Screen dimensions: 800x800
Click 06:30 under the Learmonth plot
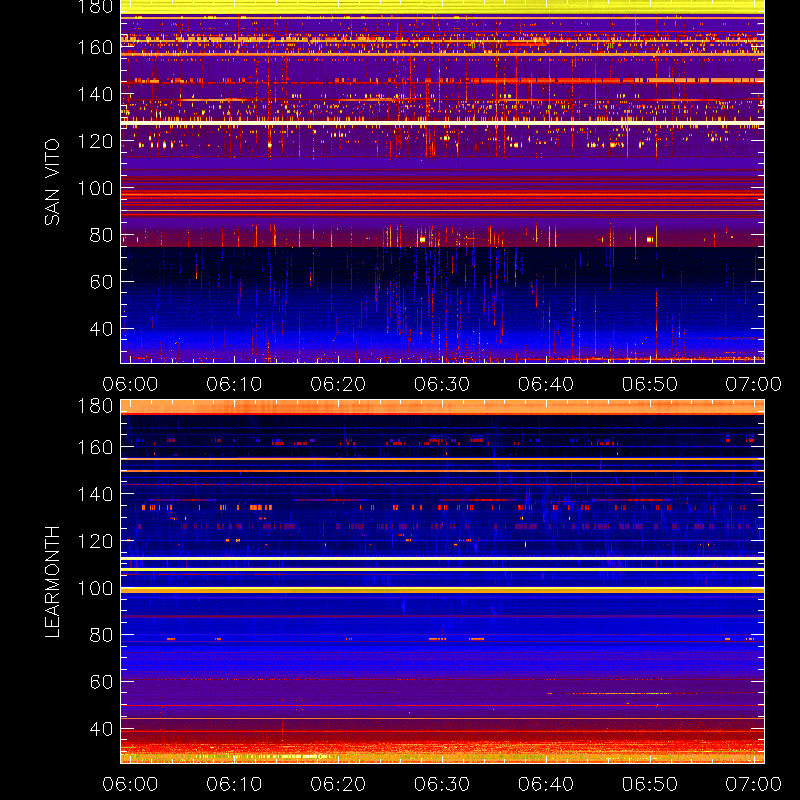(x=442, y=784)
